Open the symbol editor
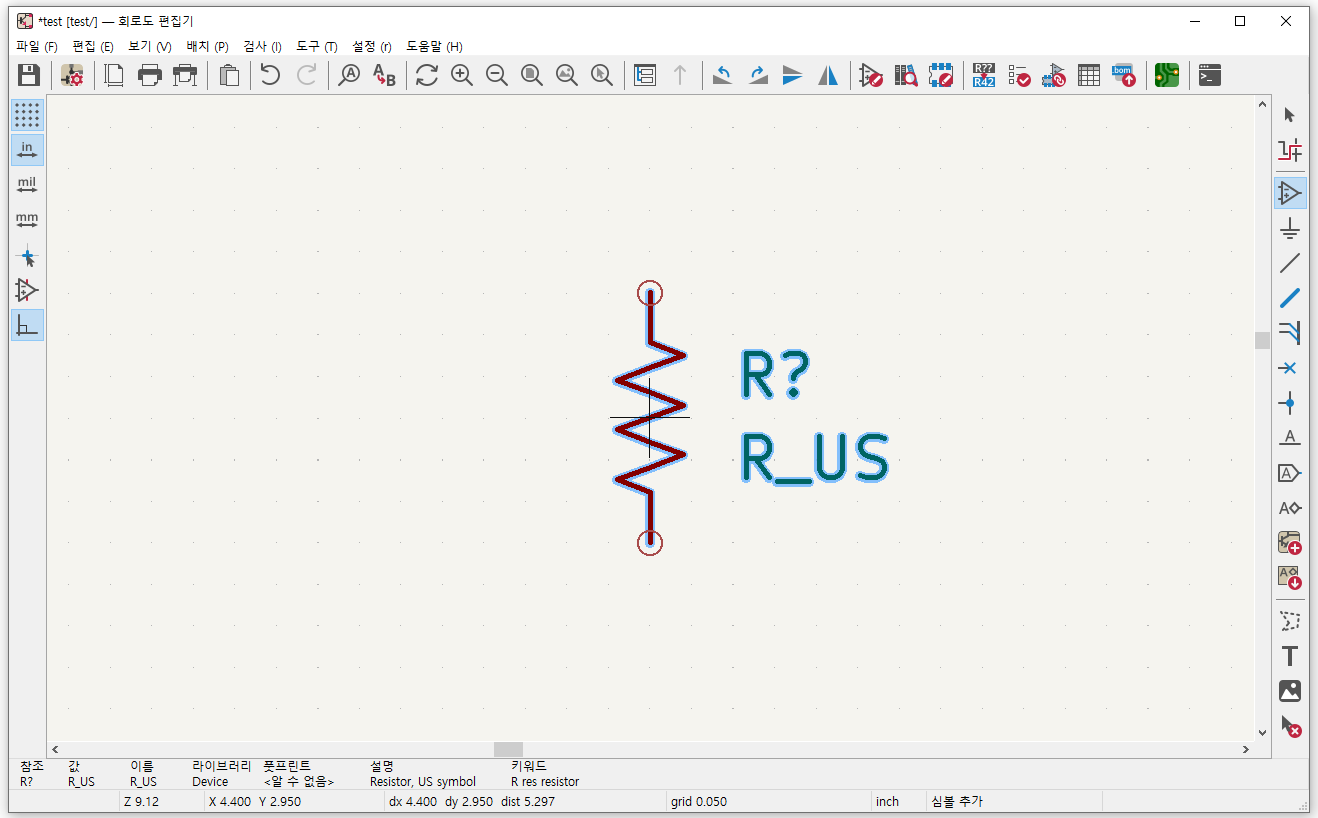This screenshot has height=818, width=1318. click(x=871, y=75)
